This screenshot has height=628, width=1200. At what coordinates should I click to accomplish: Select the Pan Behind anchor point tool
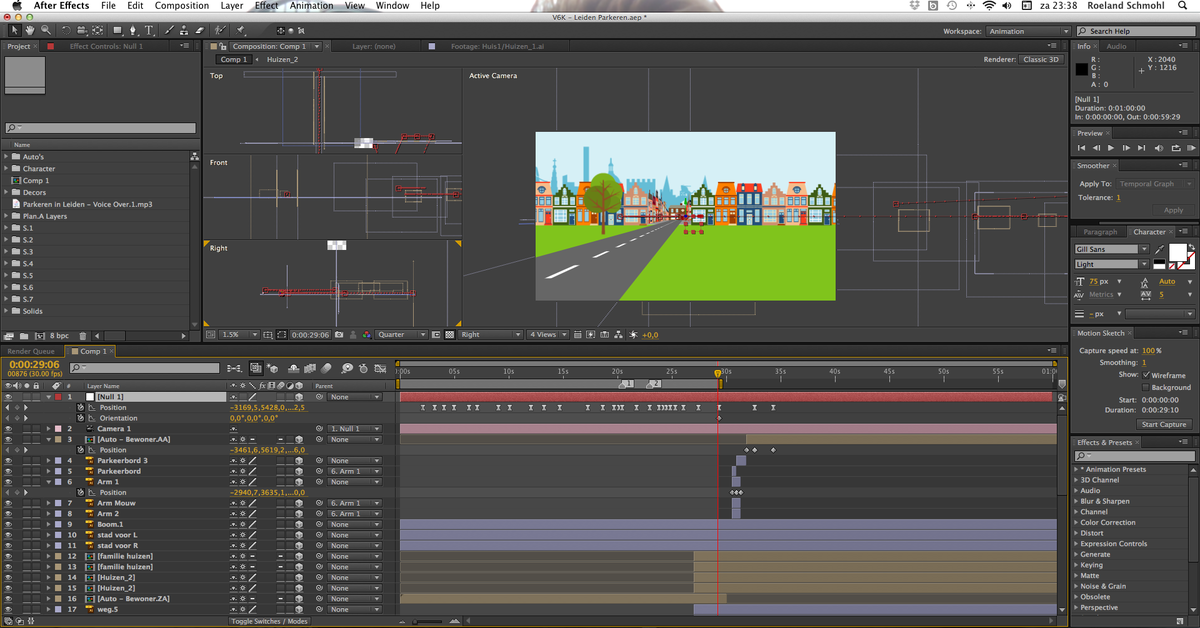(97, 30)
